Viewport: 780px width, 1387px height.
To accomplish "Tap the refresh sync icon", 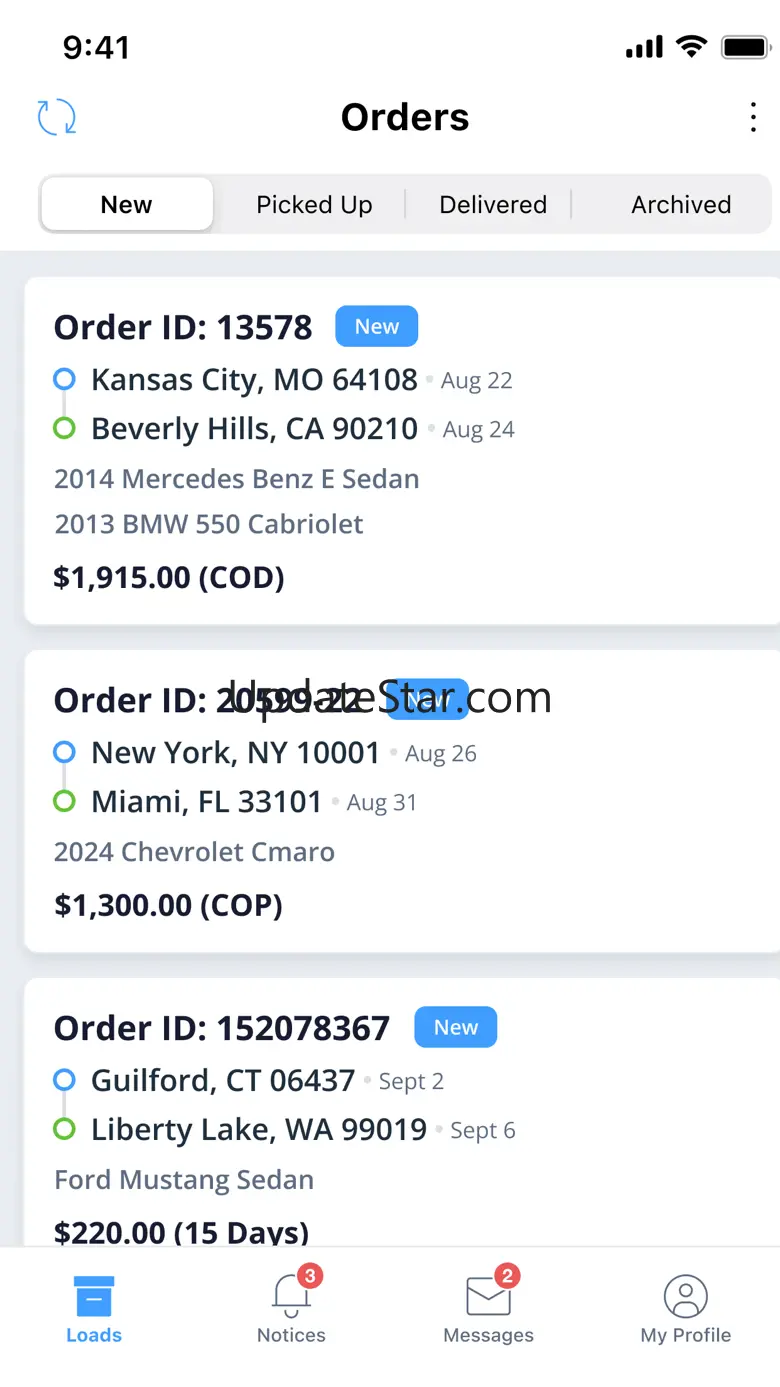I will (57, 117).
